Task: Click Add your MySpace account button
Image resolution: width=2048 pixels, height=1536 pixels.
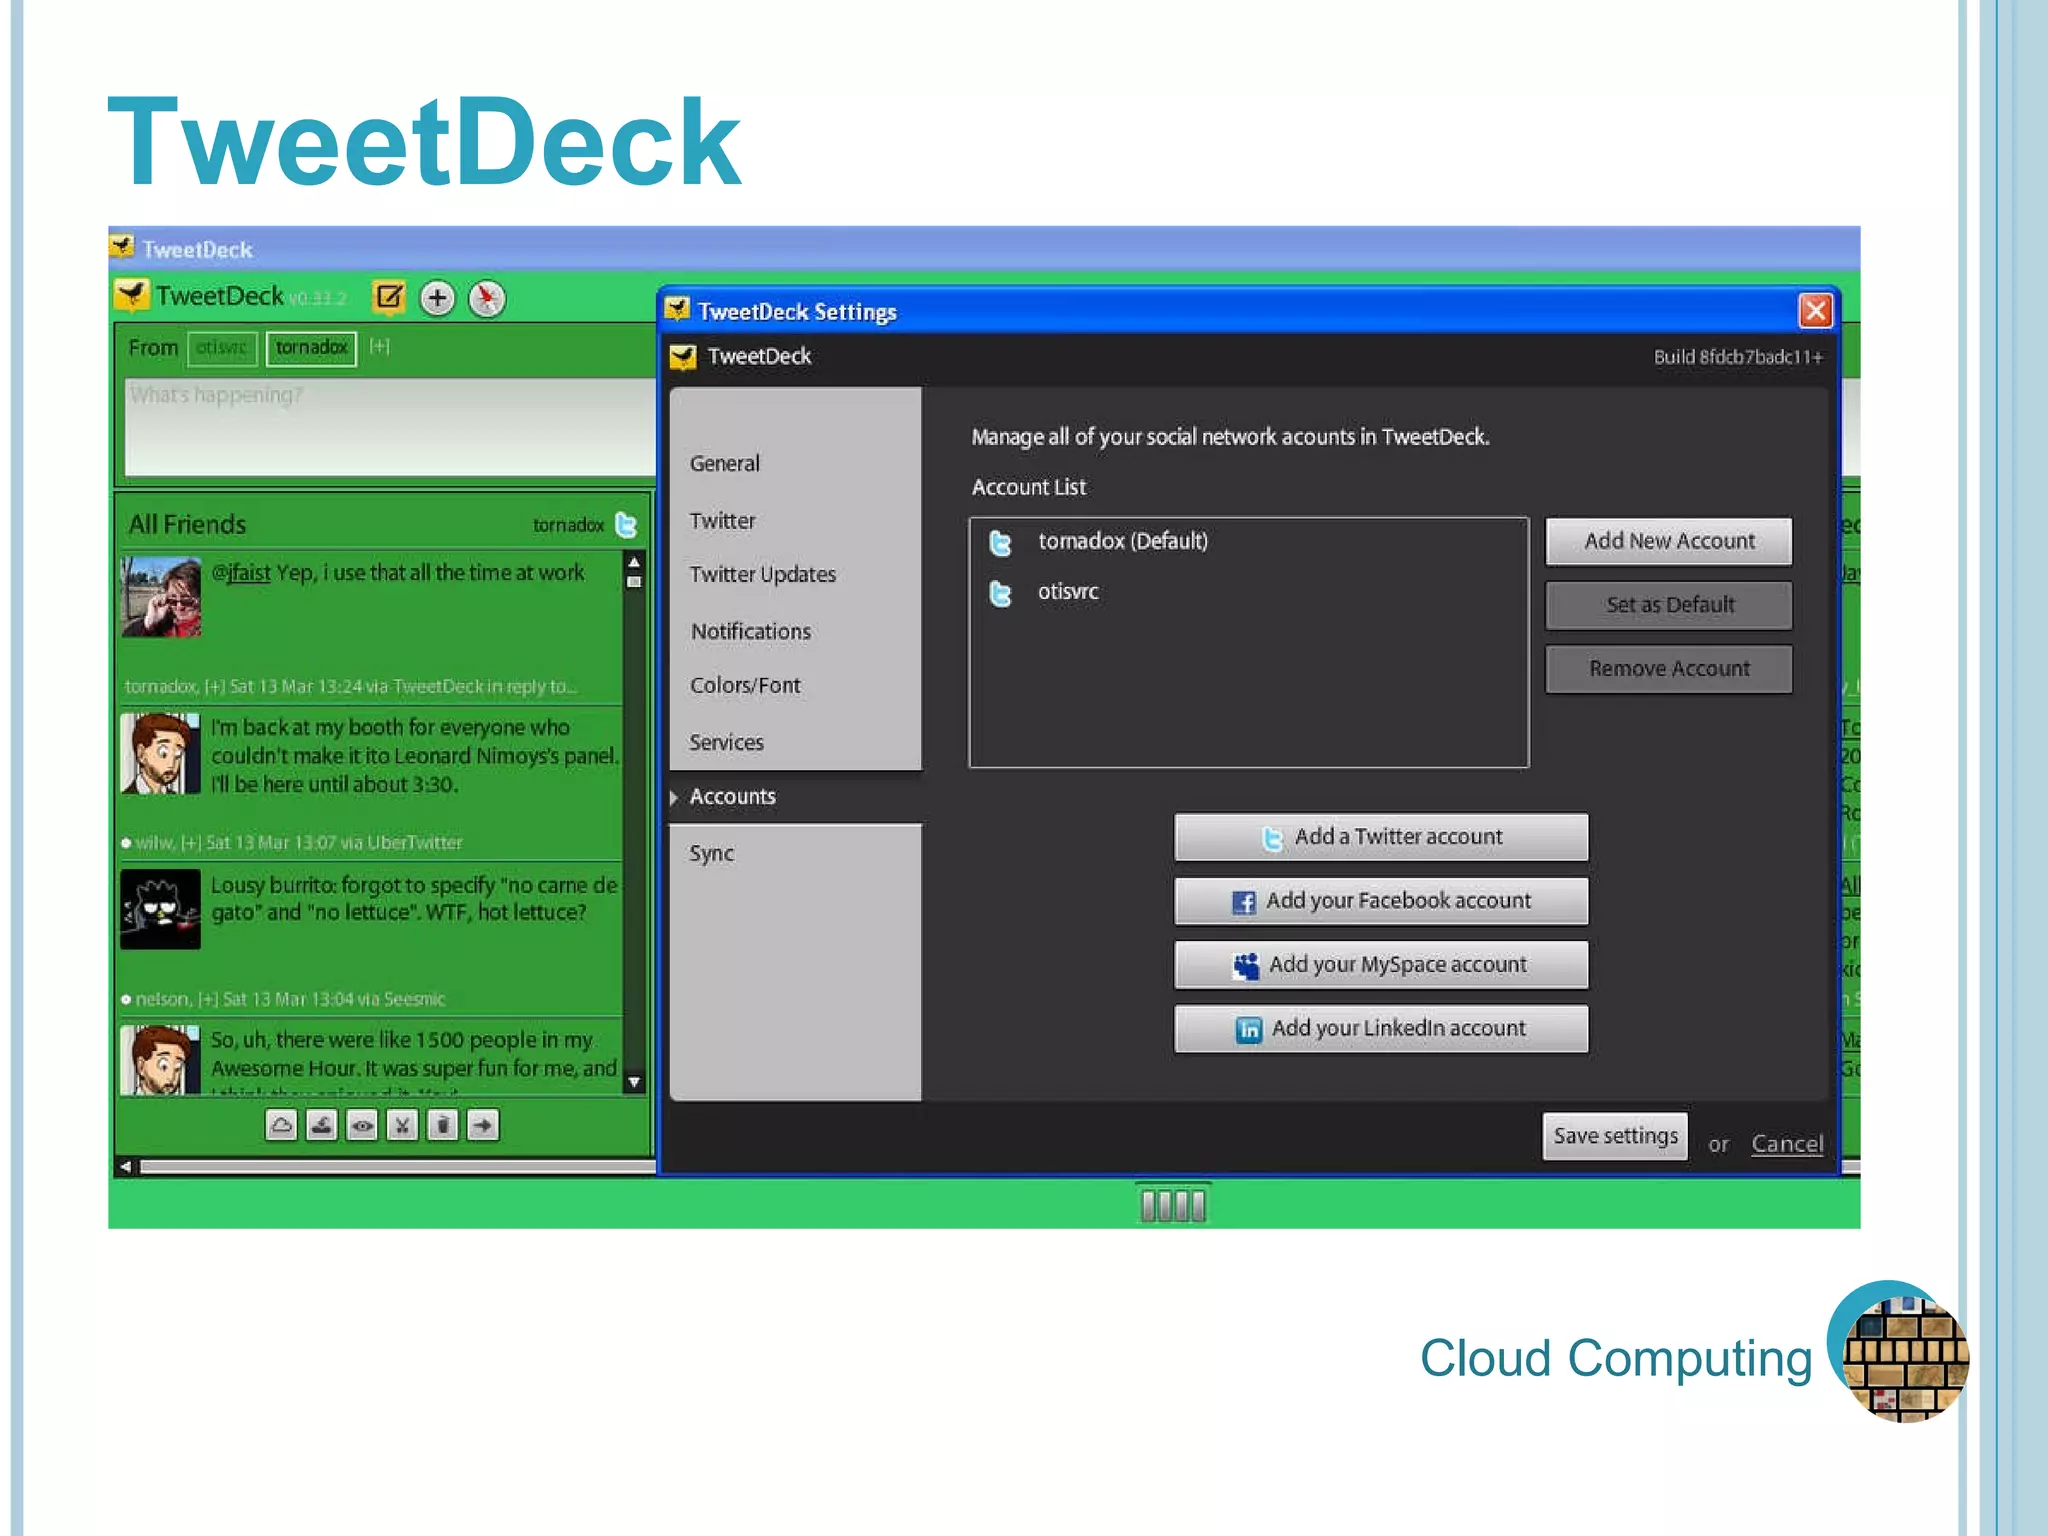Action: pos(1381,965)
